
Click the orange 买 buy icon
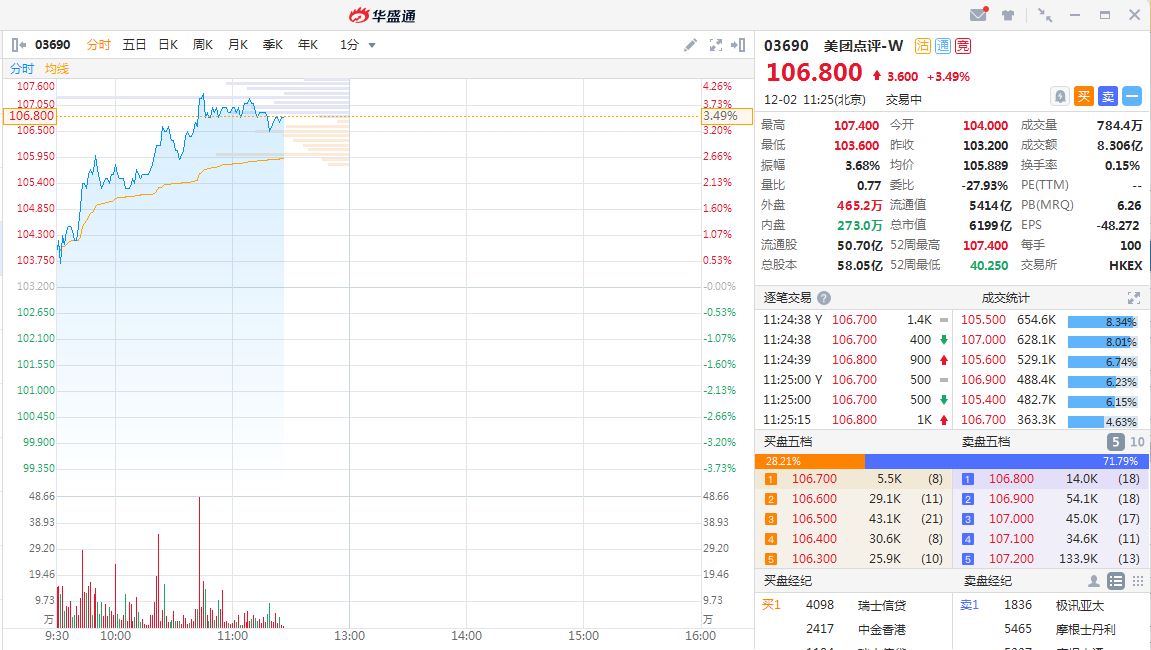point(1084,96)
